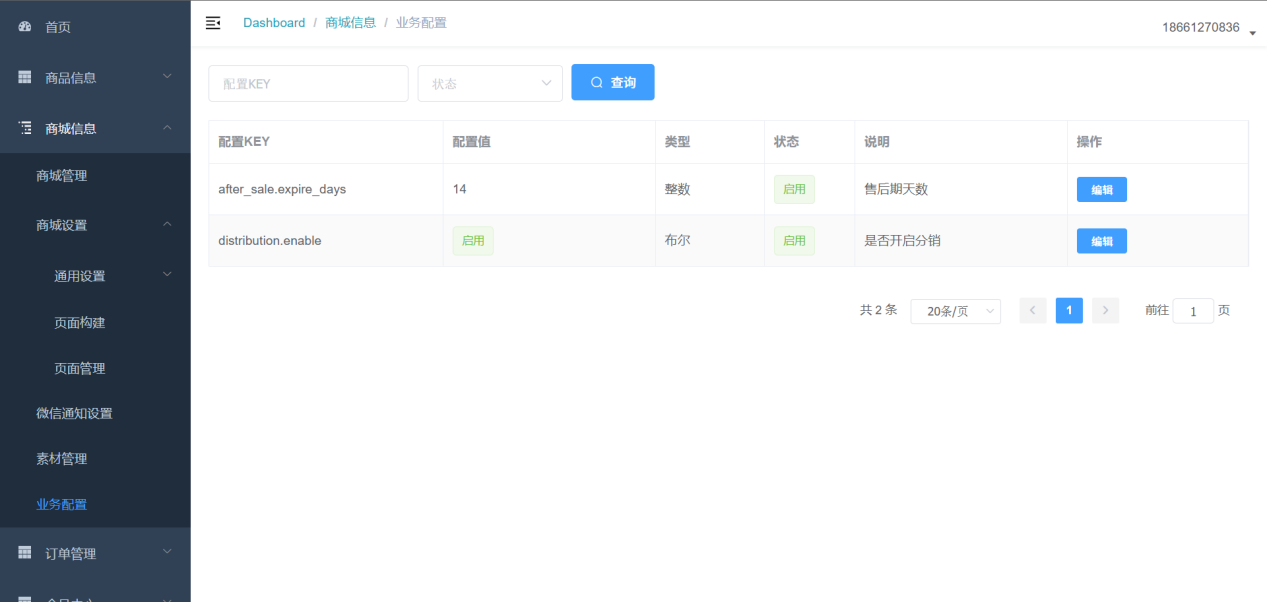Open the 状态 filter dropdown
This screenshot has width=1267, height=602.
(490, 84)
